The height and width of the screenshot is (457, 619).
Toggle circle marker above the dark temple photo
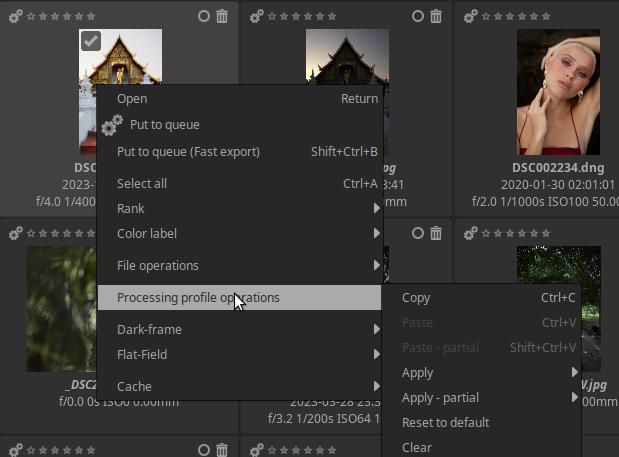pyautogui.click(x=418, y=16)
